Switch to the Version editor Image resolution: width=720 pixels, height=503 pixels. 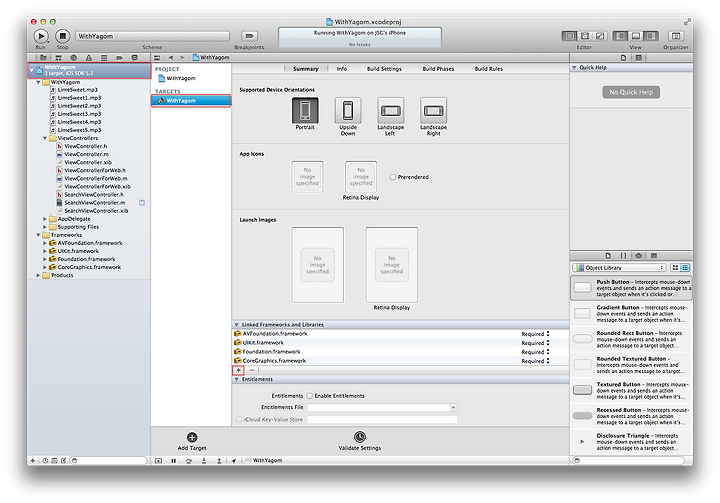(x=600, y=36)
